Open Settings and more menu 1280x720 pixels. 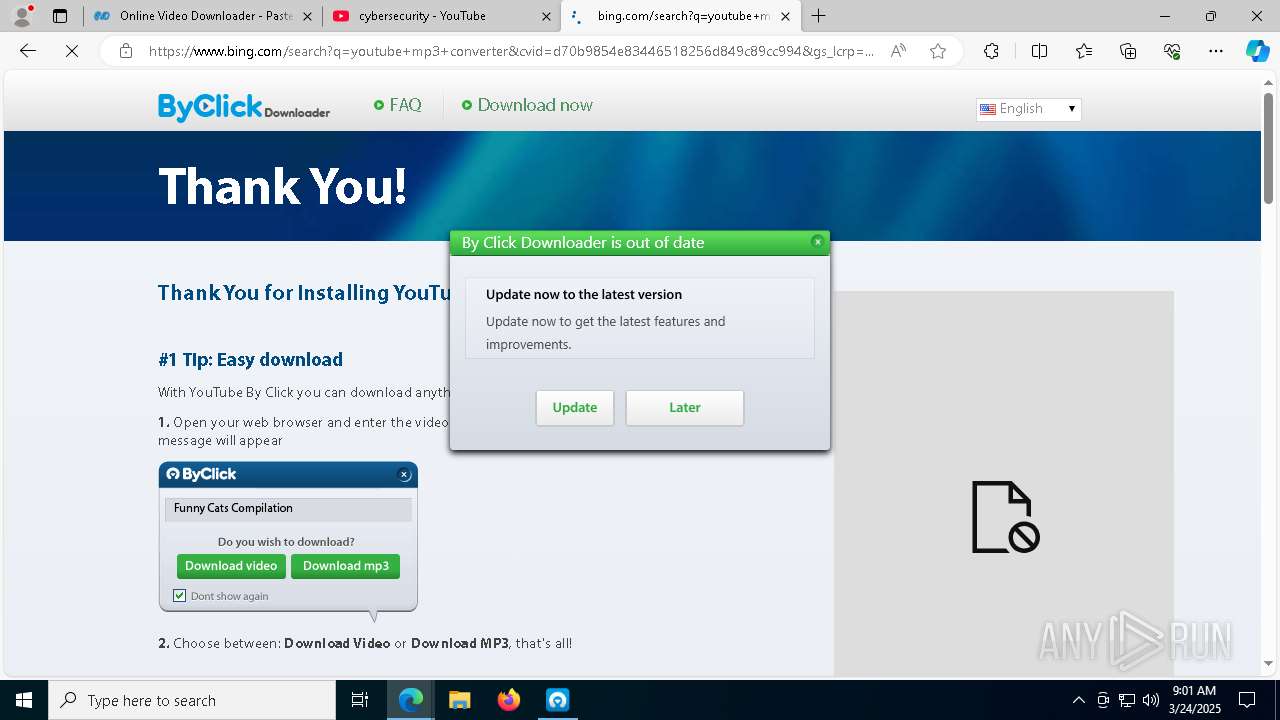tap(1216, 51)
